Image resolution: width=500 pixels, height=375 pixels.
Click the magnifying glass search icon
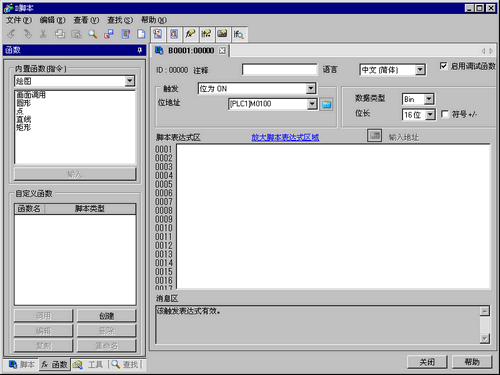[93, 34]
